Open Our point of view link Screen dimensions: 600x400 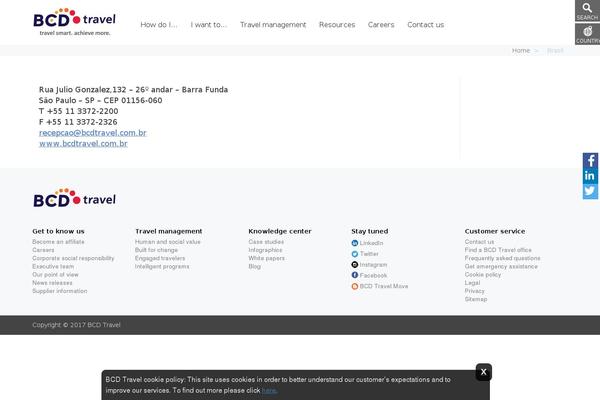(x=55, y=274)
